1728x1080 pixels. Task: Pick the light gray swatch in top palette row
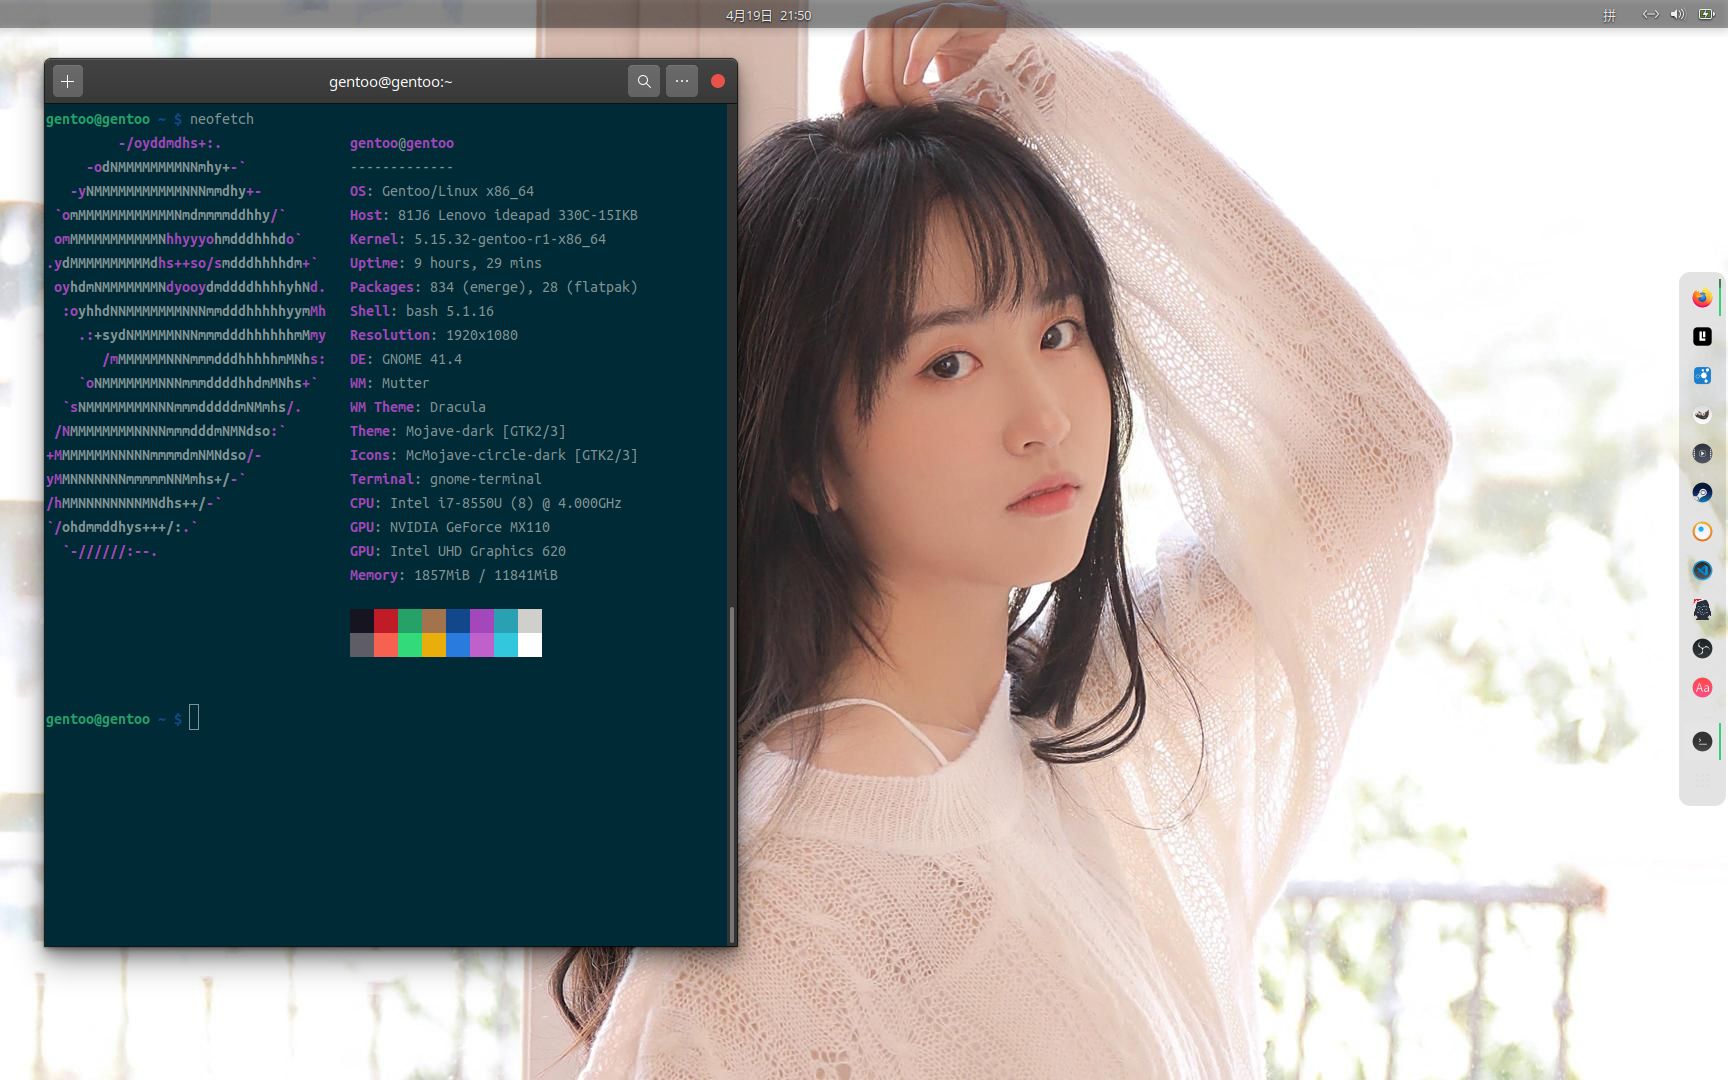point(530,621)
